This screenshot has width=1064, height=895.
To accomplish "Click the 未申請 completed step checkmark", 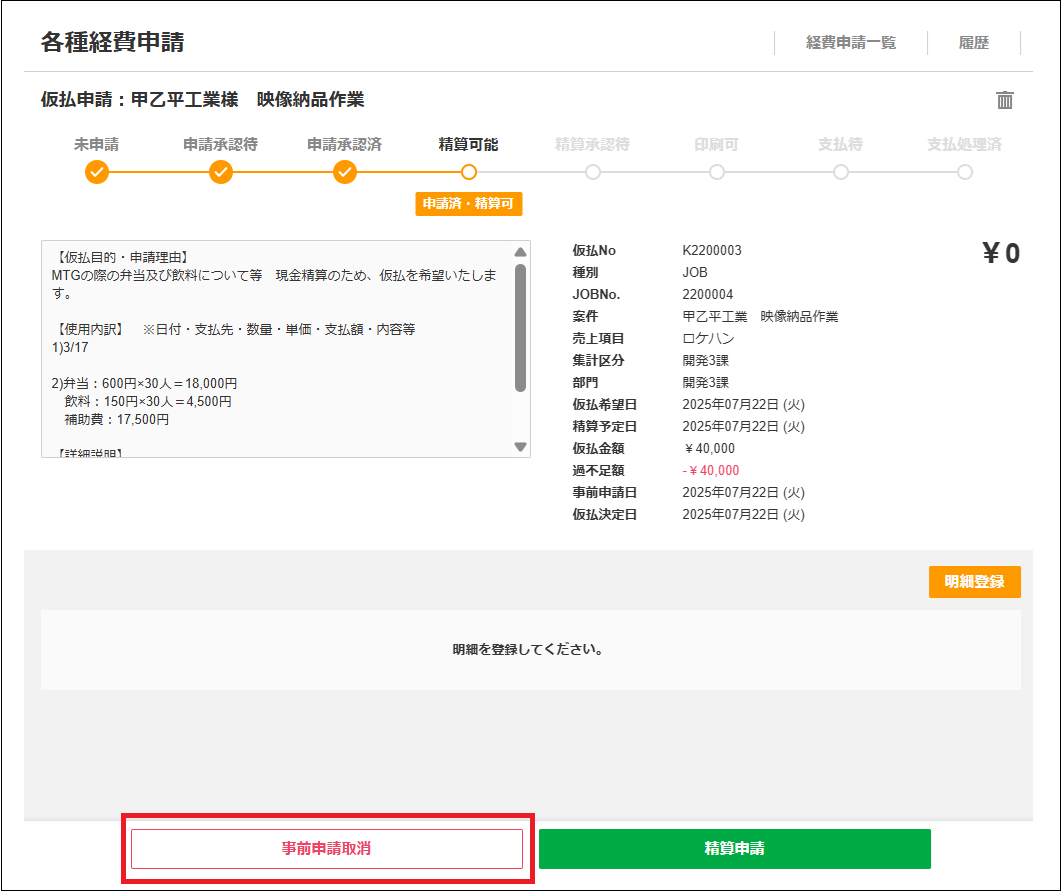I will pyautogui.click(x=97, y=172).
